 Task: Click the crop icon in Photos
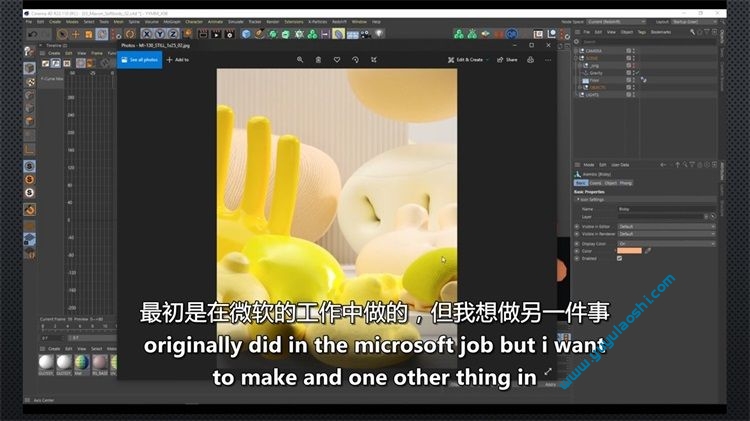point(374,60)
